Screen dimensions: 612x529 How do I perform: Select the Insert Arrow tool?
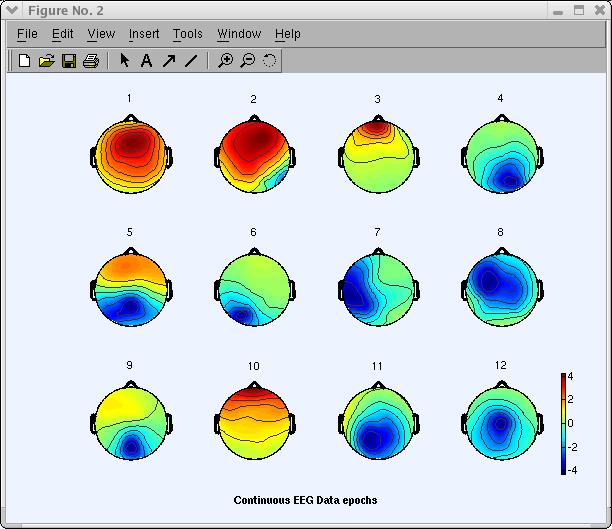click(168, 61)
